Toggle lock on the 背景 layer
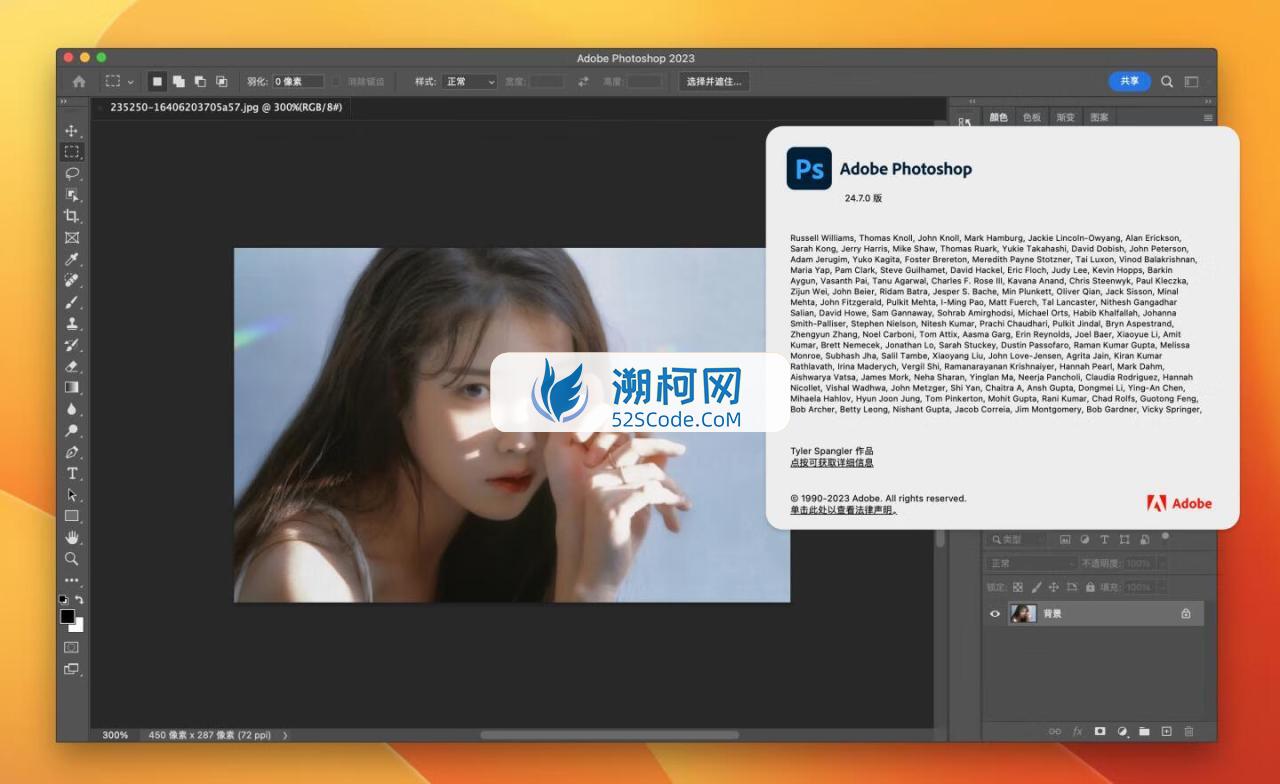 [x=1186, y=614]
